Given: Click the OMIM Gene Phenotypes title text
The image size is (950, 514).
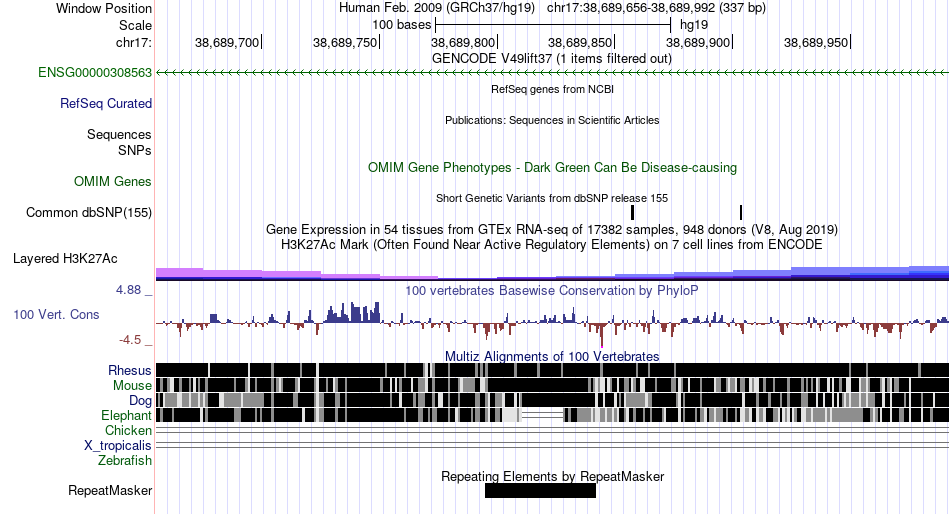Looking at the screenshot, I should pyautogui.click(x=553, y=168).
